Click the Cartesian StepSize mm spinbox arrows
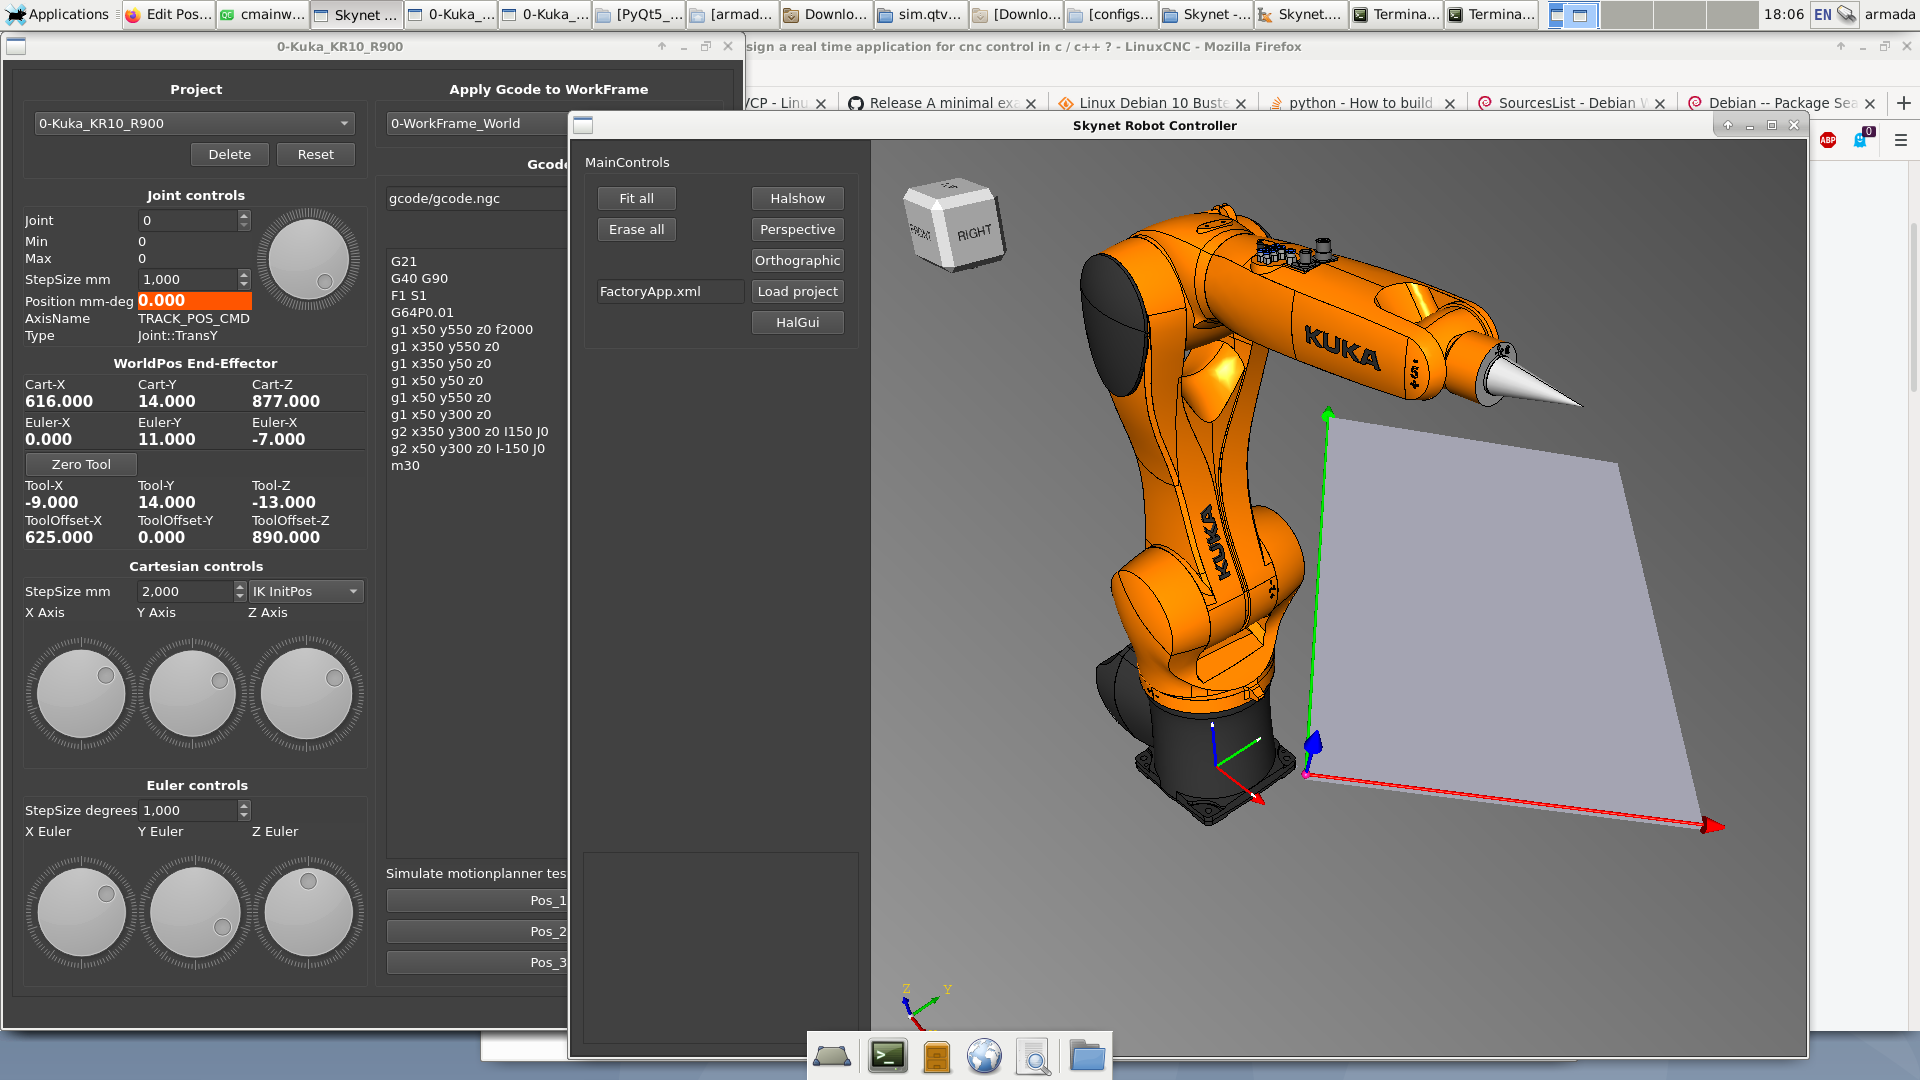The height and width of the screenshot is (1080, 1920). 240,591
